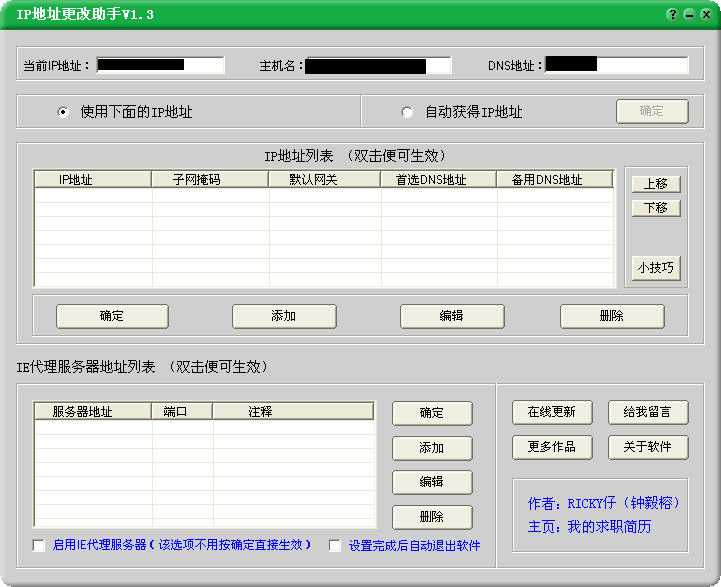Click 删除 below the IP address list
This screenshot has height=587, width=721.
pos(612,316)
